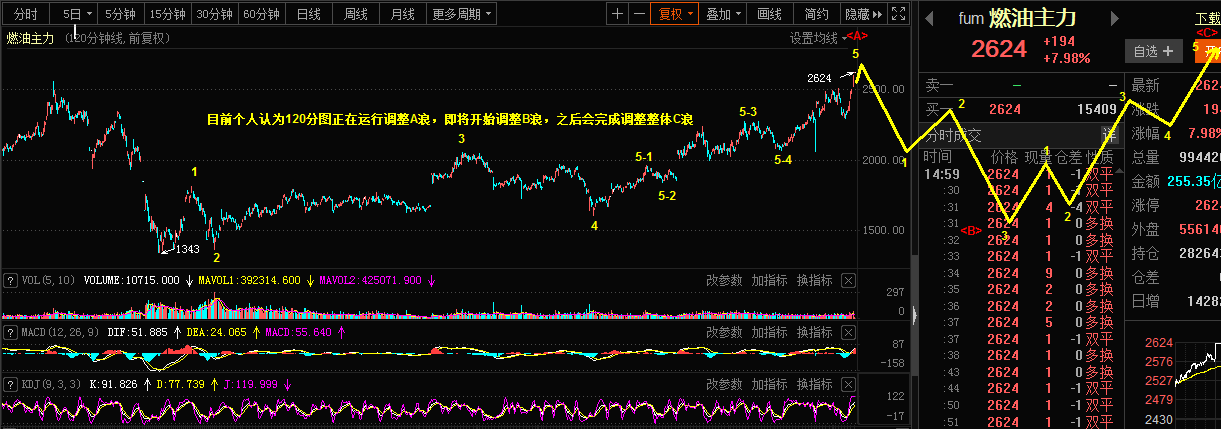Close the KDJ indicator panel

tap(848, 384)
